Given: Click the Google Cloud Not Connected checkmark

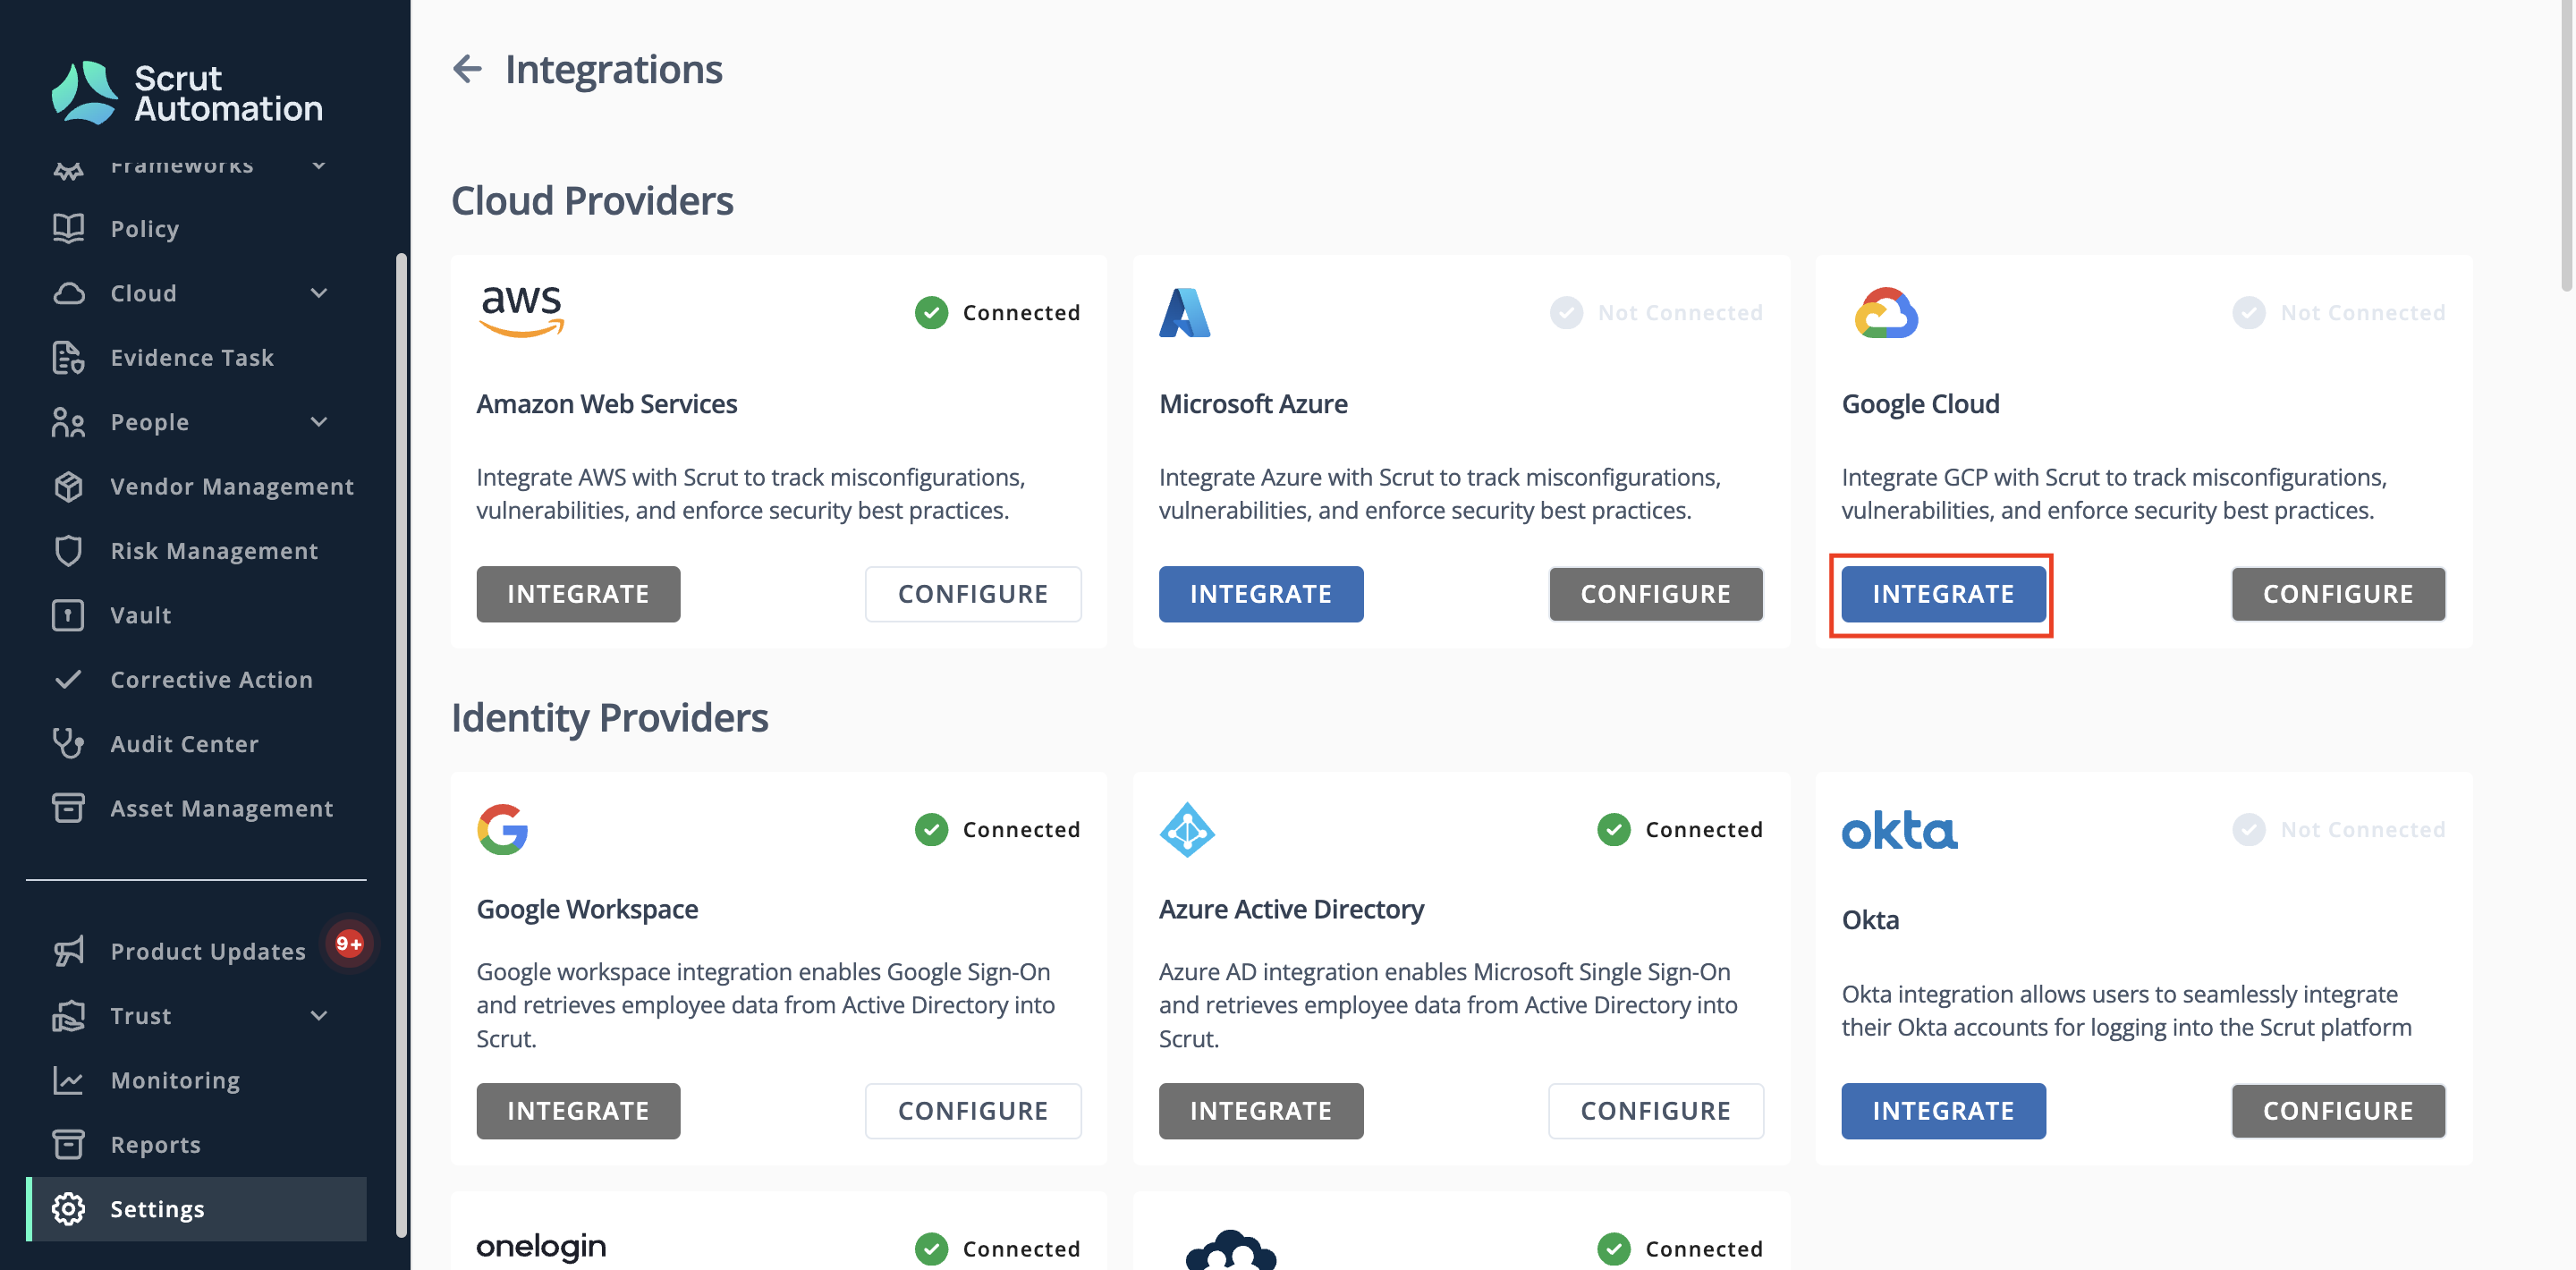Looking at the screenshot, I should click(x=2248, y=312).
